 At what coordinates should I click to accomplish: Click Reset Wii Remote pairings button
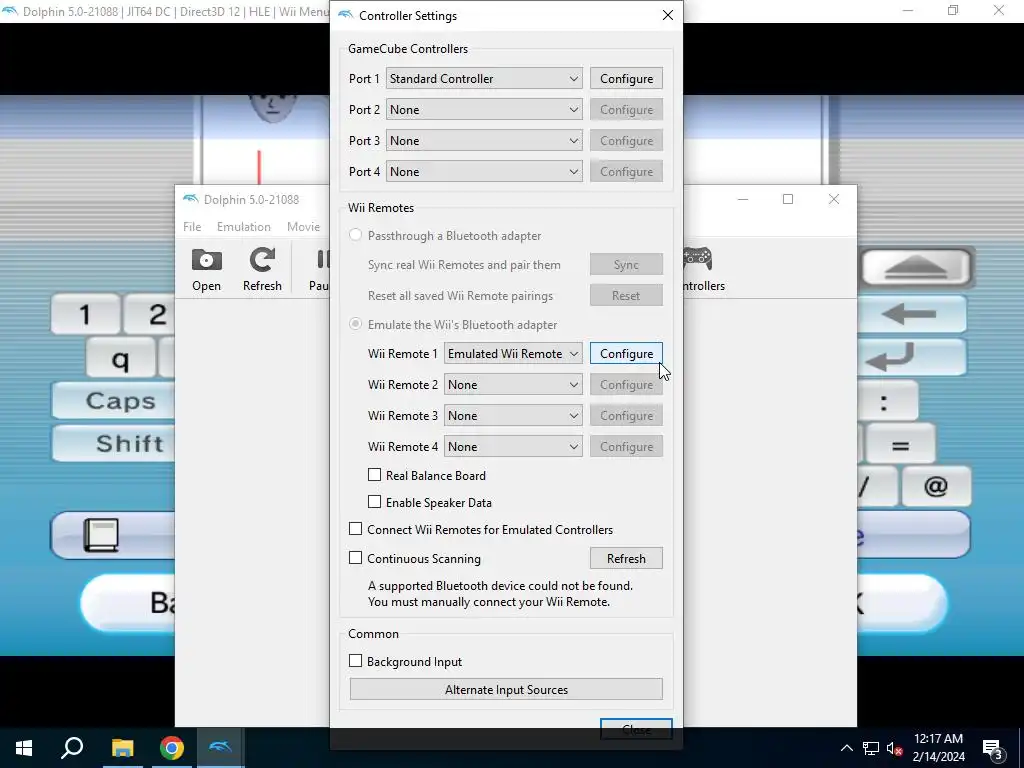click(x=626, y=295)
